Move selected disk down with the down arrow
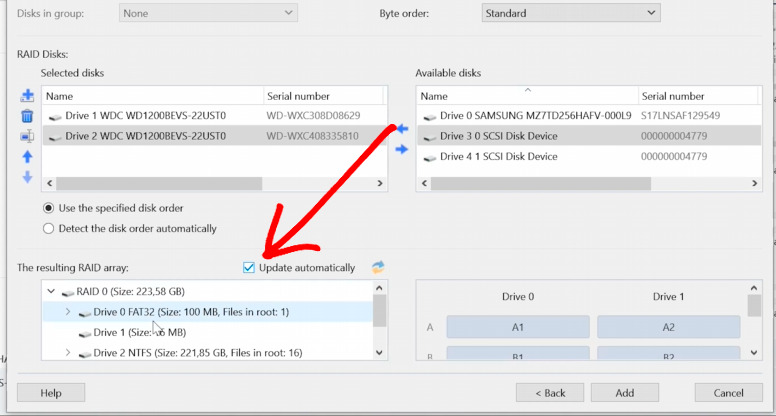The height and width of the screenshot is (416, 776). 27,177
